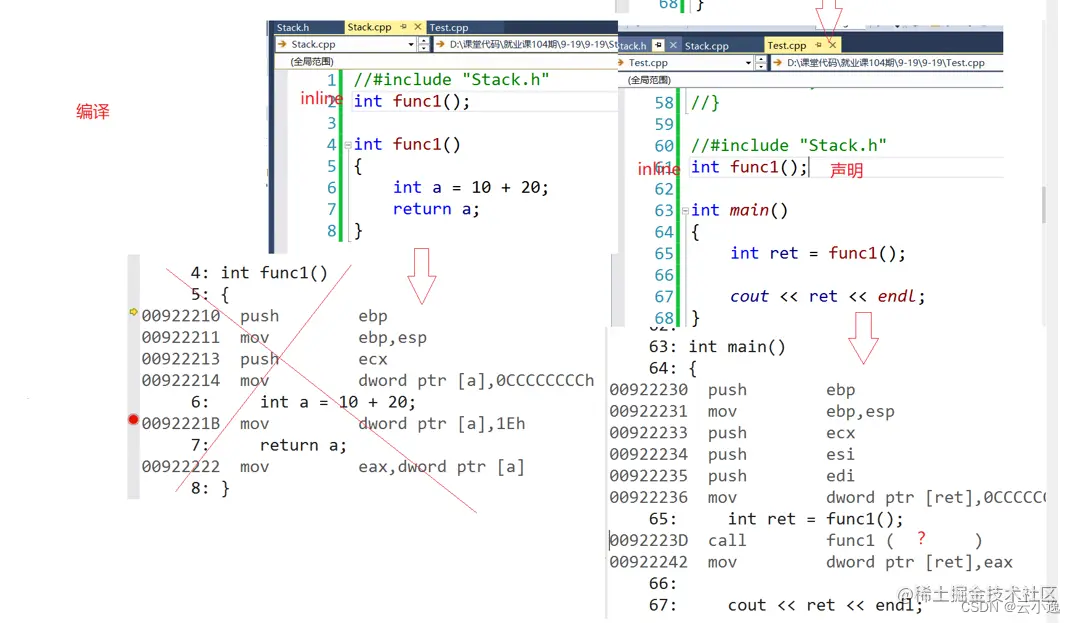Click the red breakpoint at address 0092221B
1076x623 pixels.
tap(133, 419)
